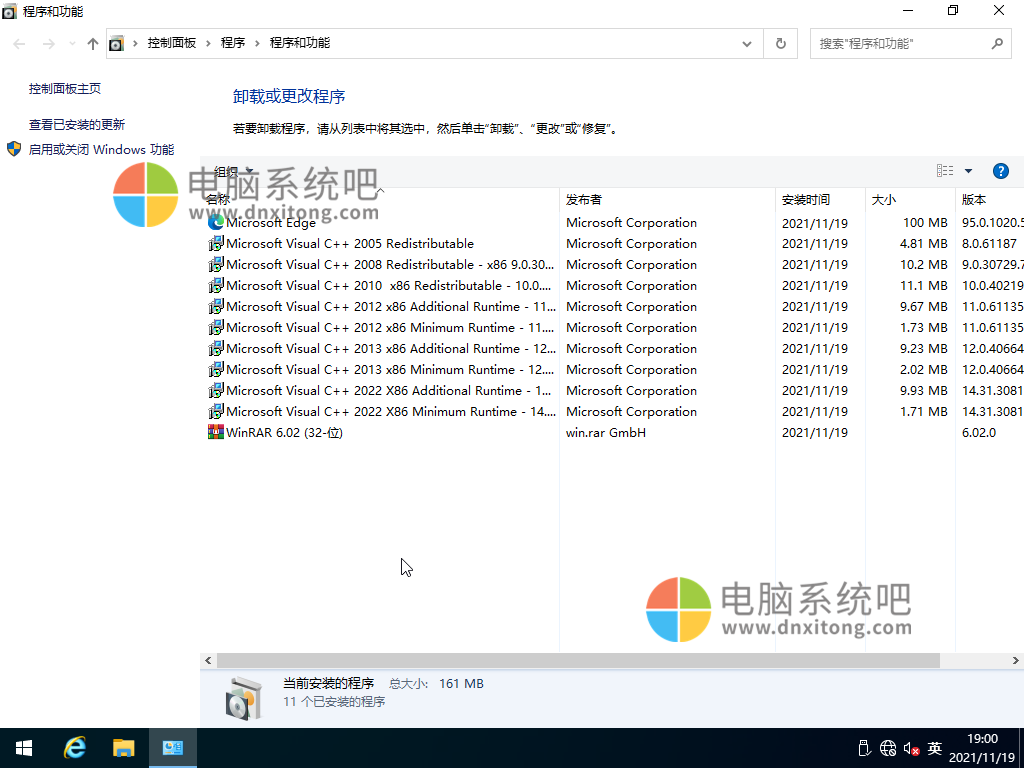Sort list by 安装时间 column header

point(806,200)
